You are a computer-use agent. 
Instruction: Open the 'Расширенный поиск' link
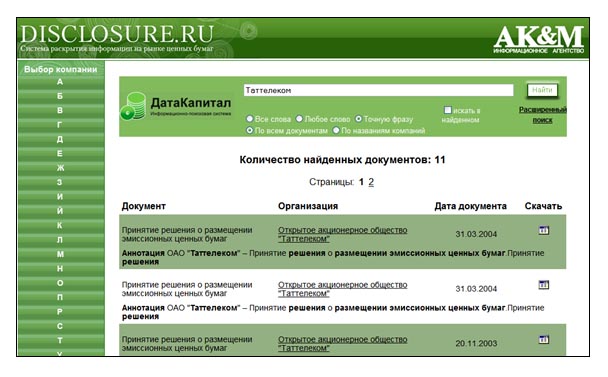(x=542, y=115)
